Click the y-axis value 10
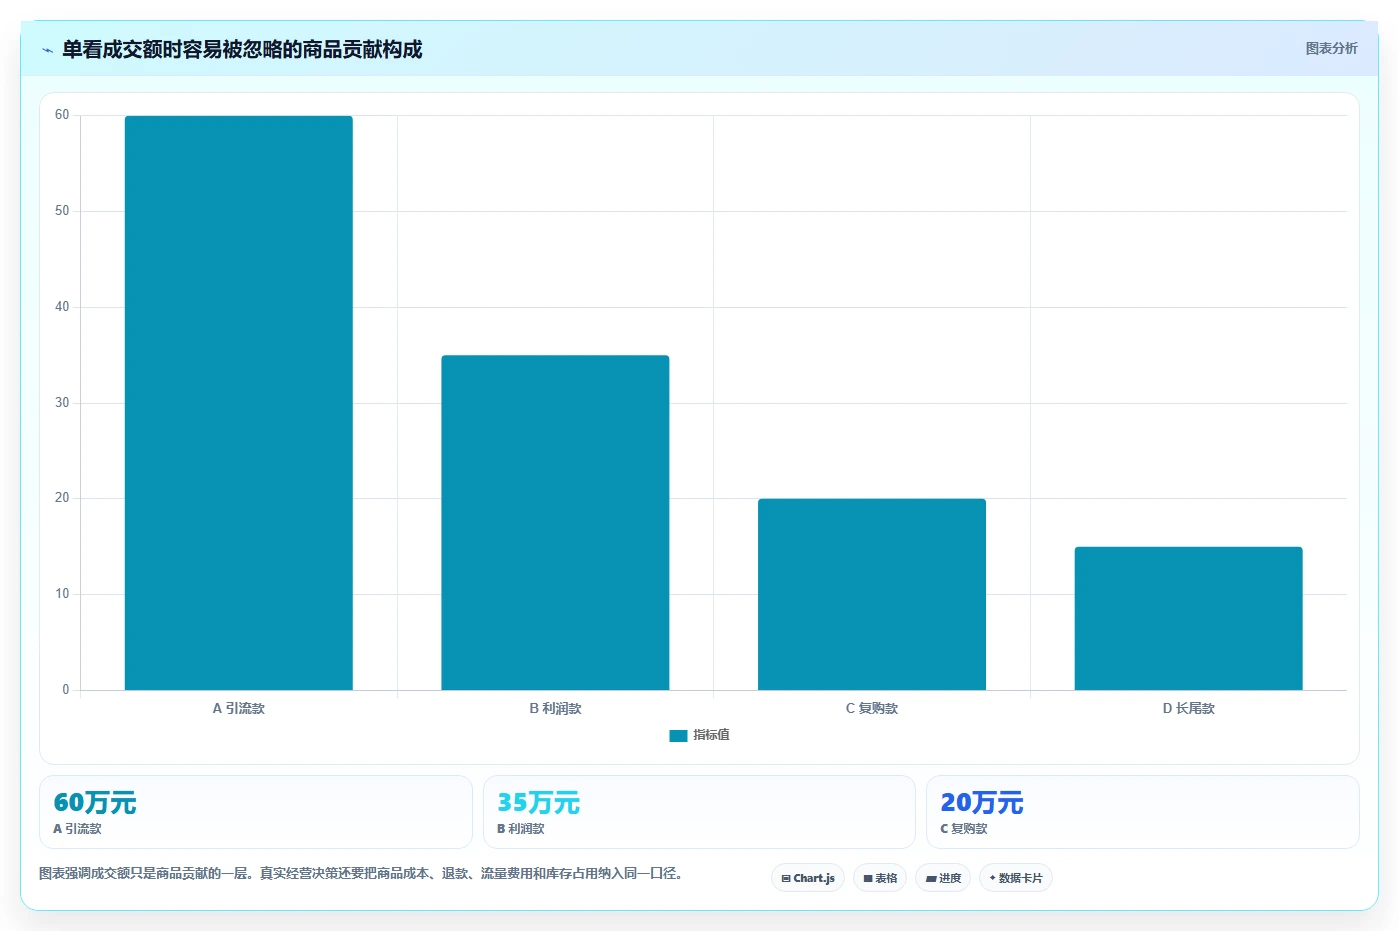Image resolution: width=1399 pixels, height=931 pixels. 62,594
